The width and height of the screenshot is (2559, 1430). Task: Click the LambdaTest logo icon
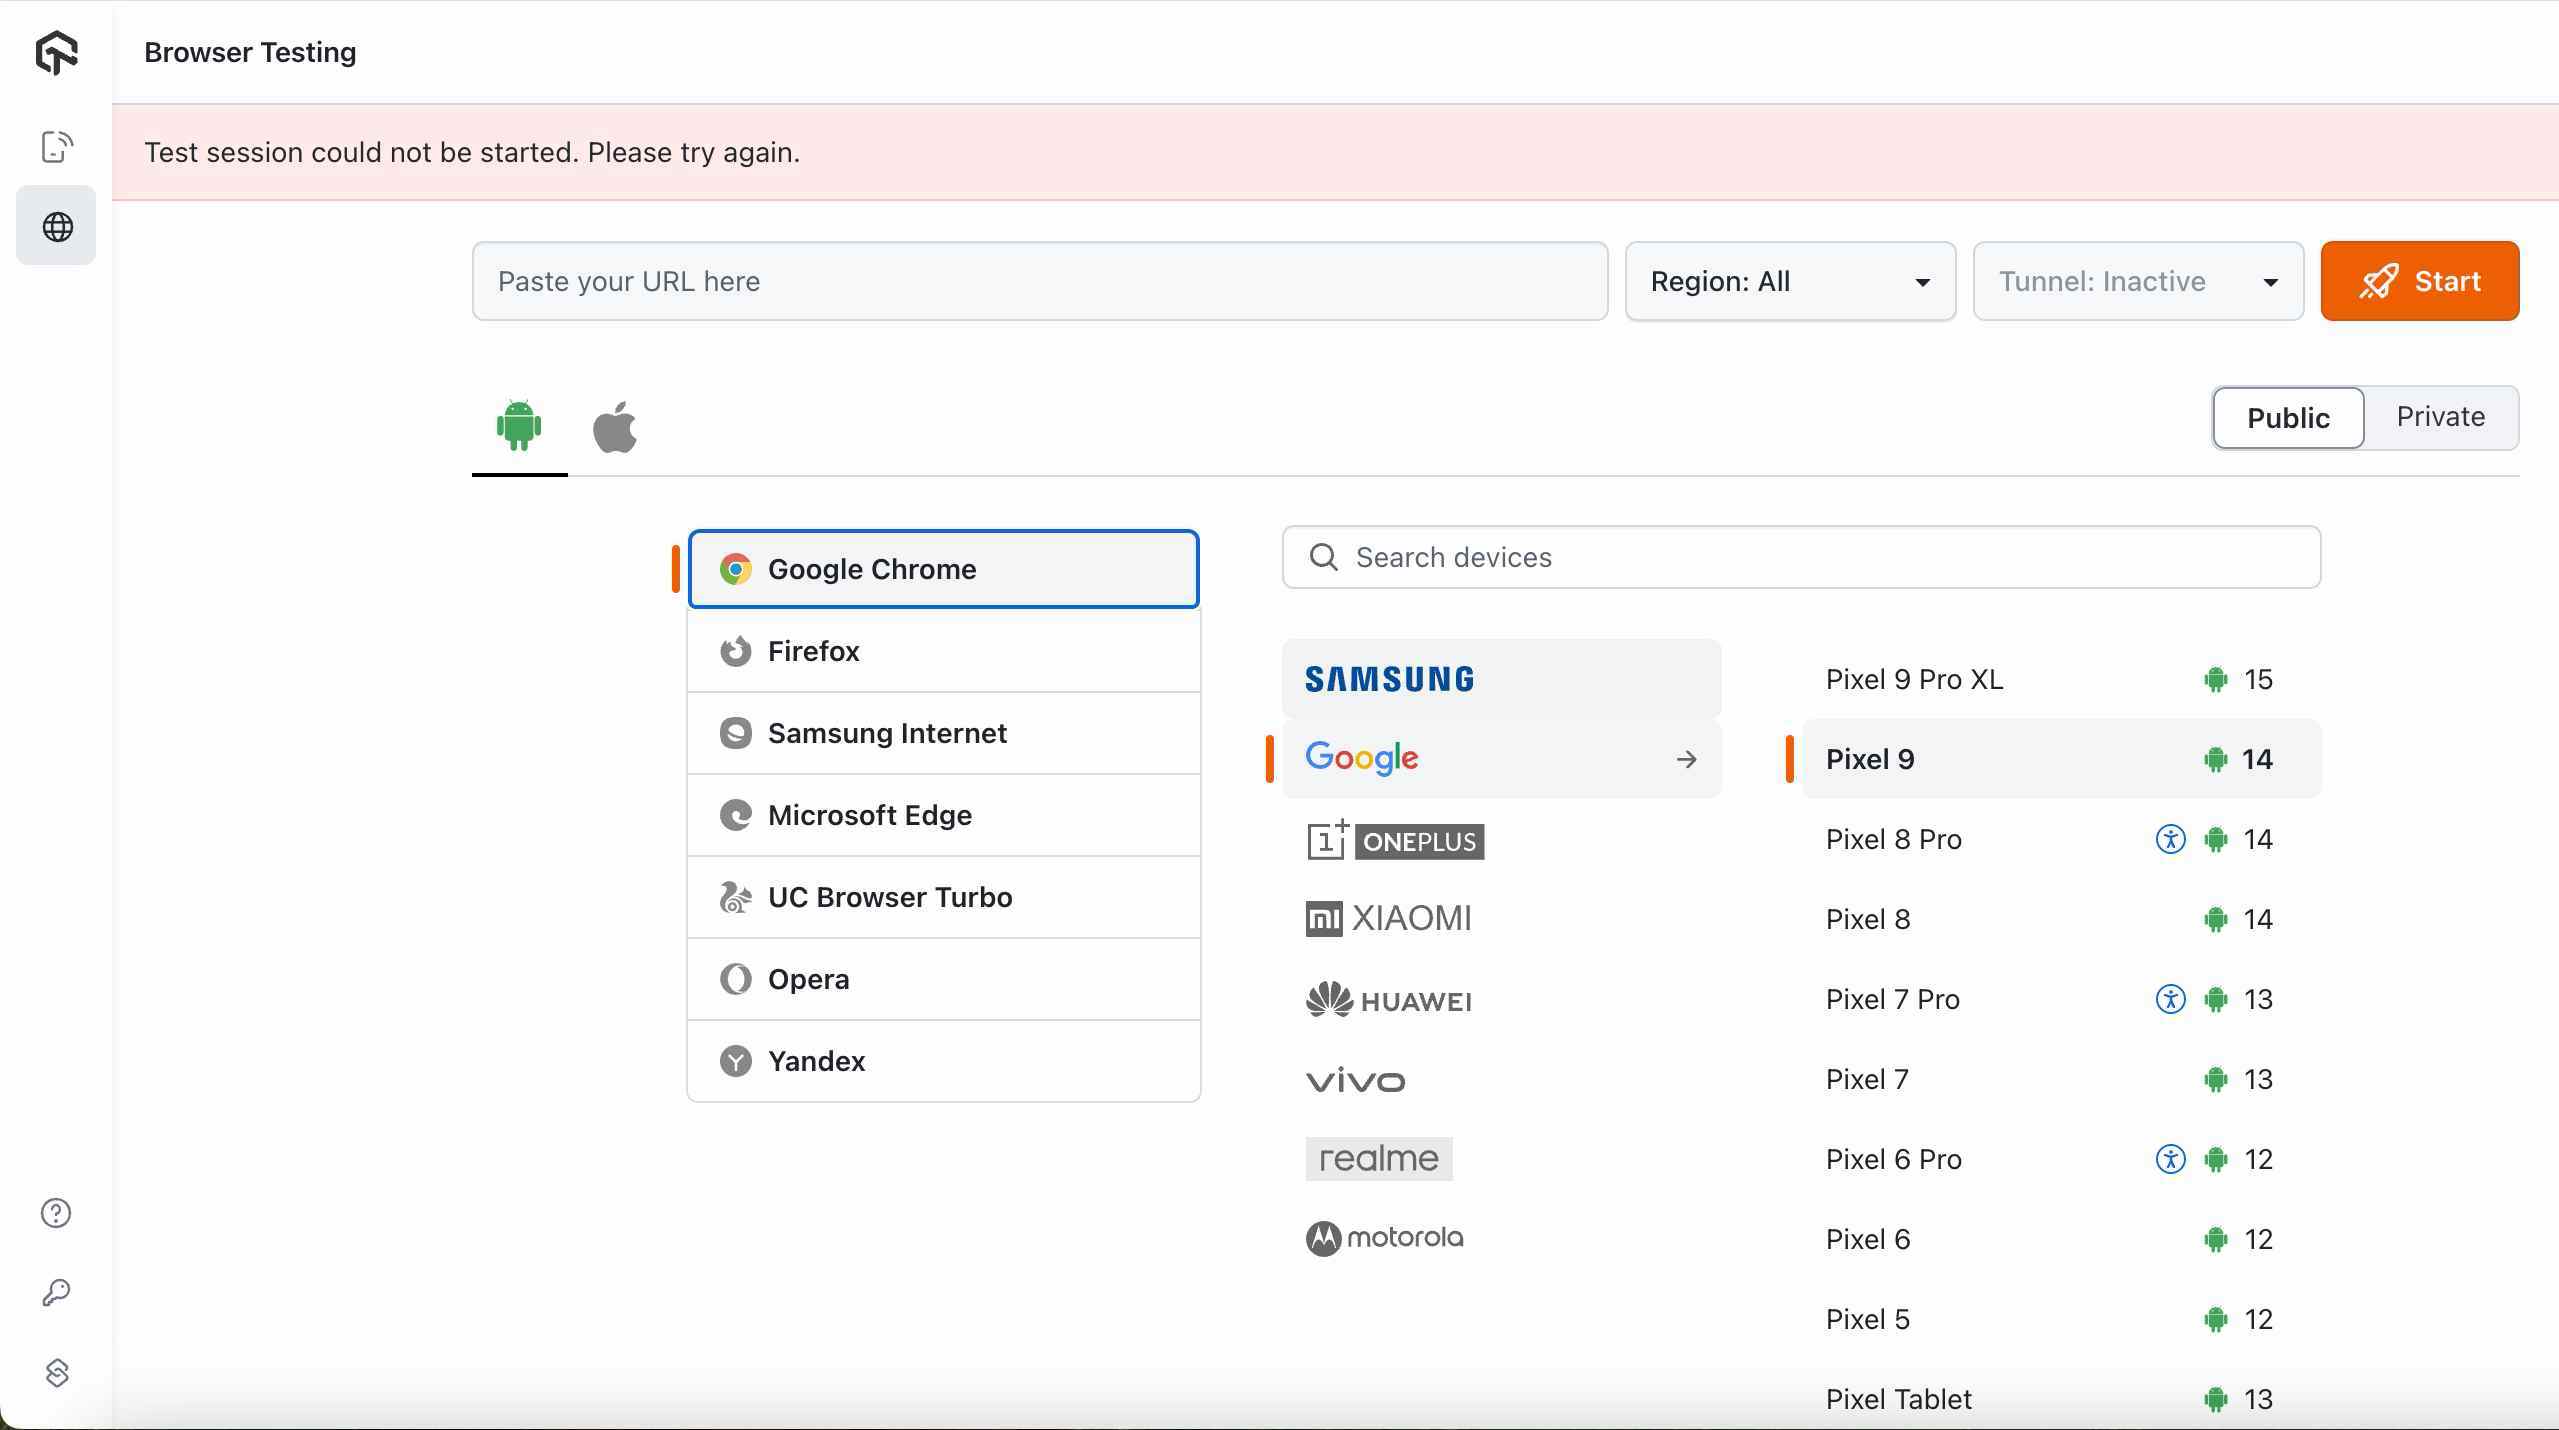point(56,52)
